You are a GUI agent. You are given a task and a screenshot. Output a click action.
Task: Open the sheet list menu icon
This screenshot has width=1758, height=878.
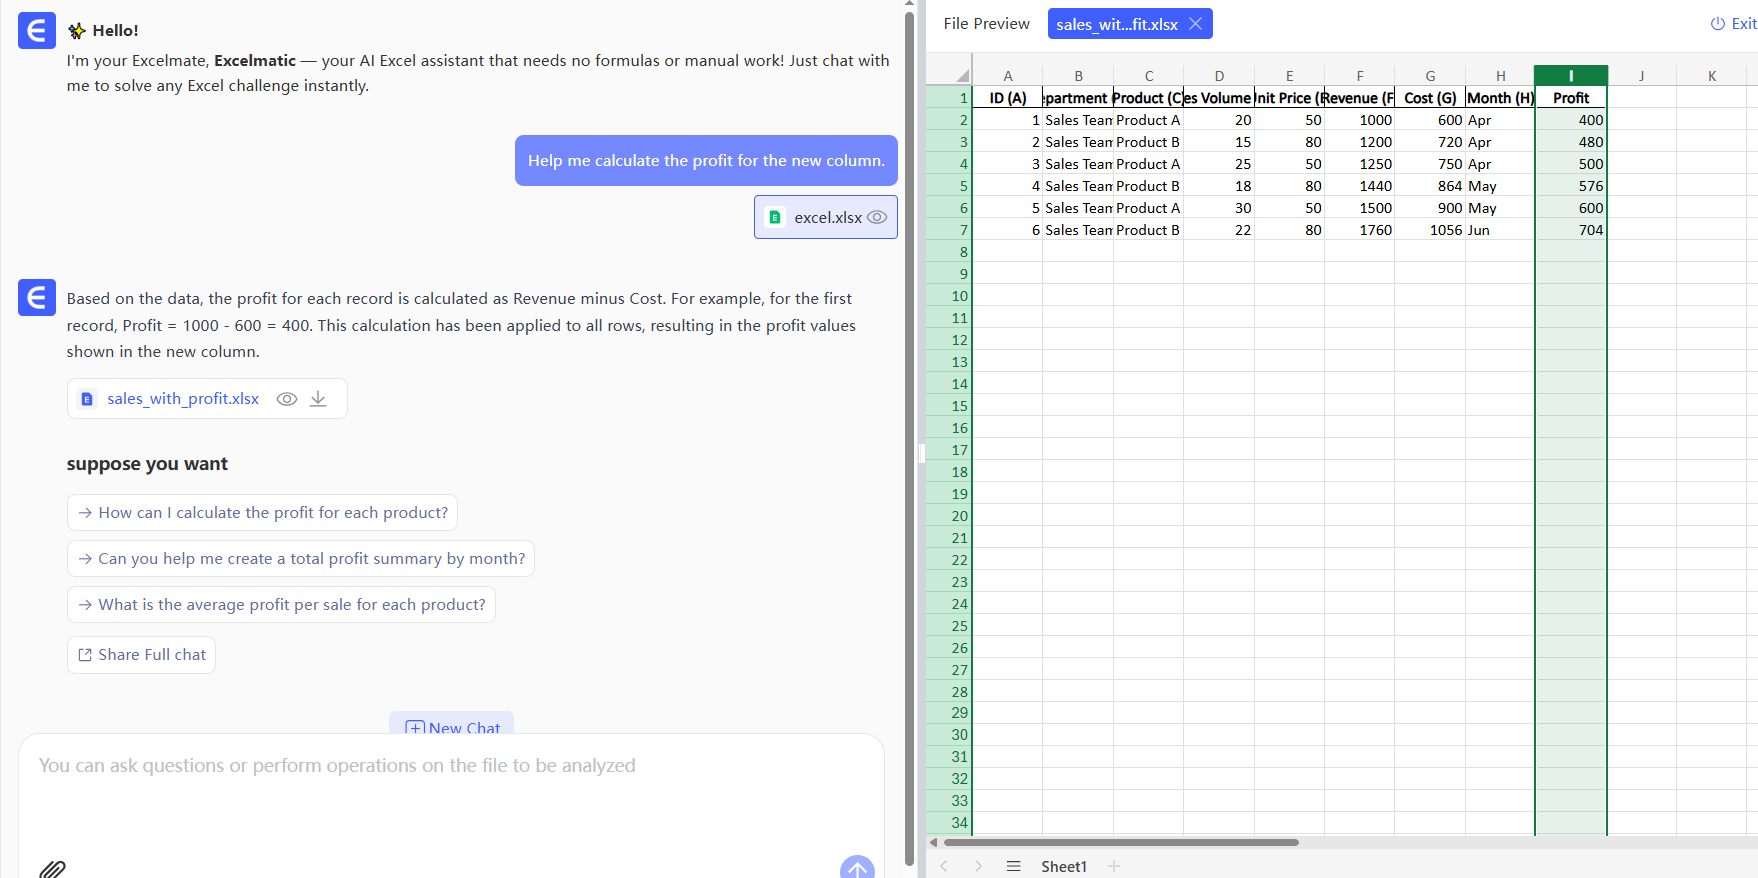[x=1013, y=866]
